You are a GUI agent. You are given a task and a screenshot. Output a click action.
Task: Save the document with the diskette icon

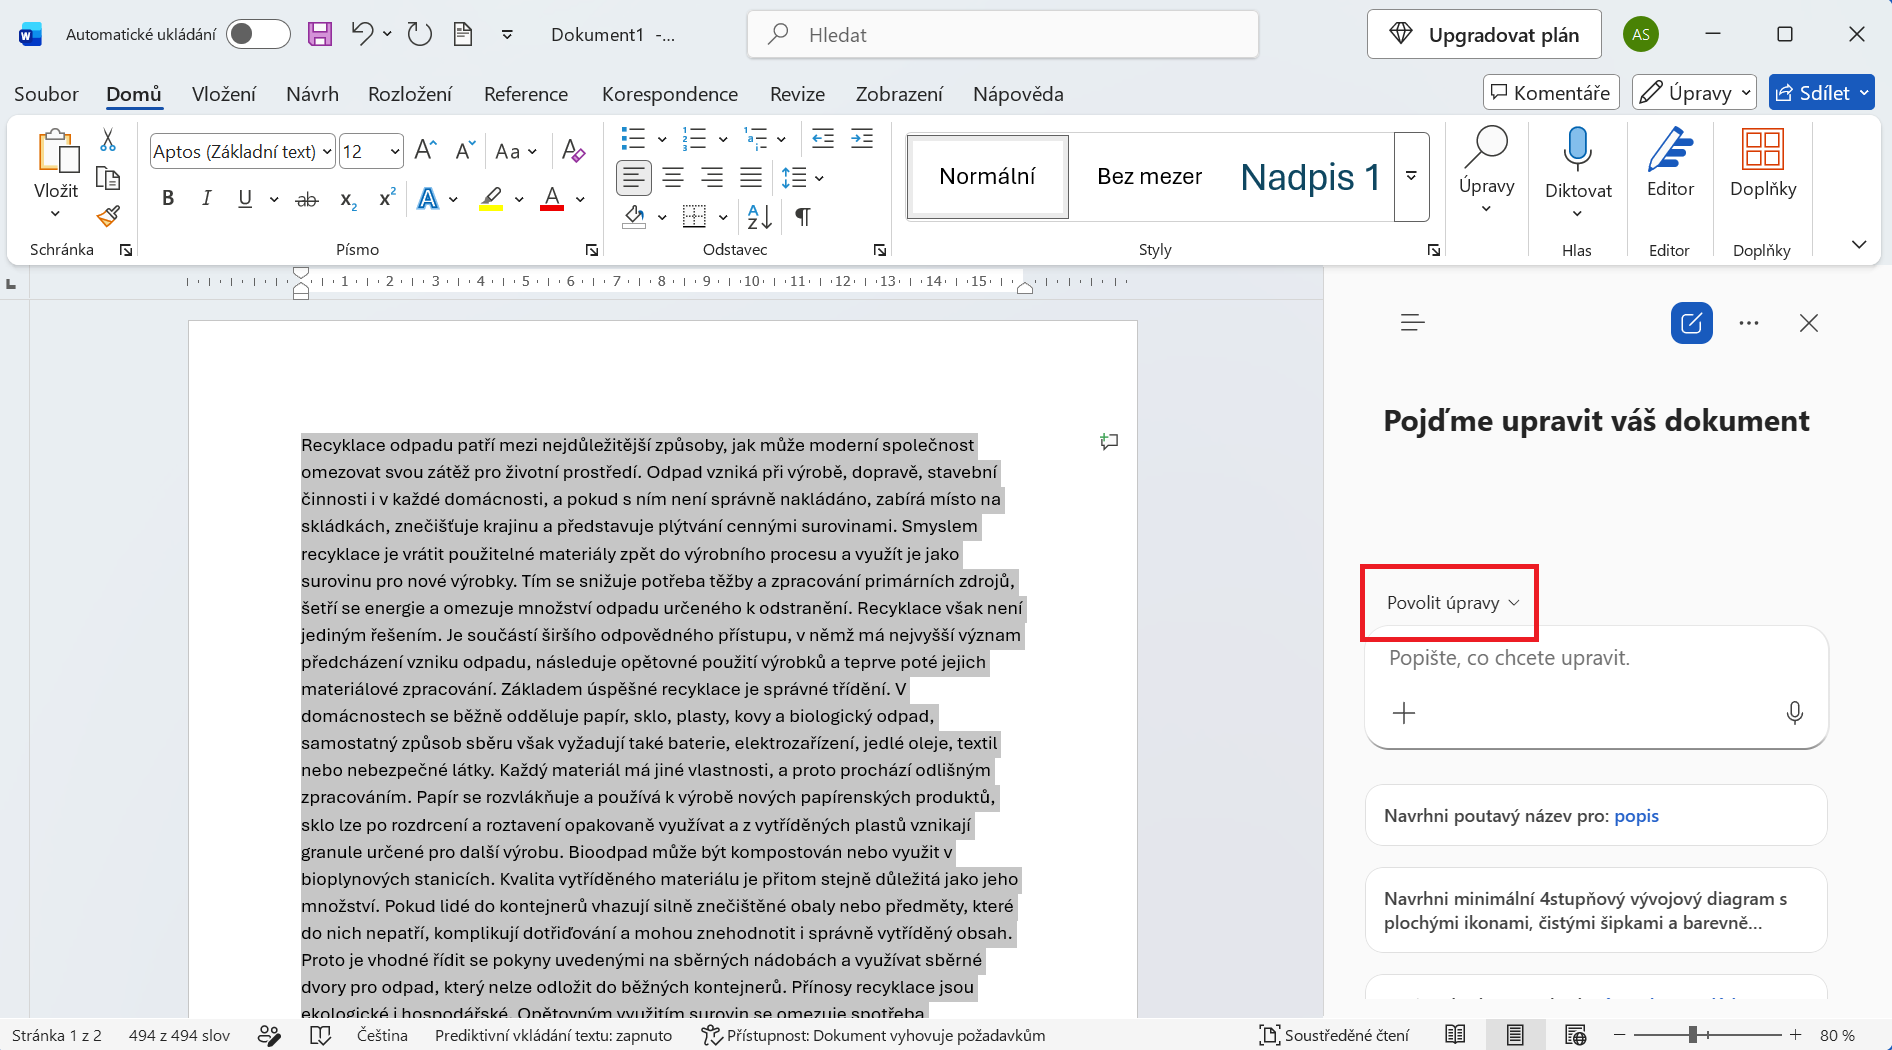(320, 35)
